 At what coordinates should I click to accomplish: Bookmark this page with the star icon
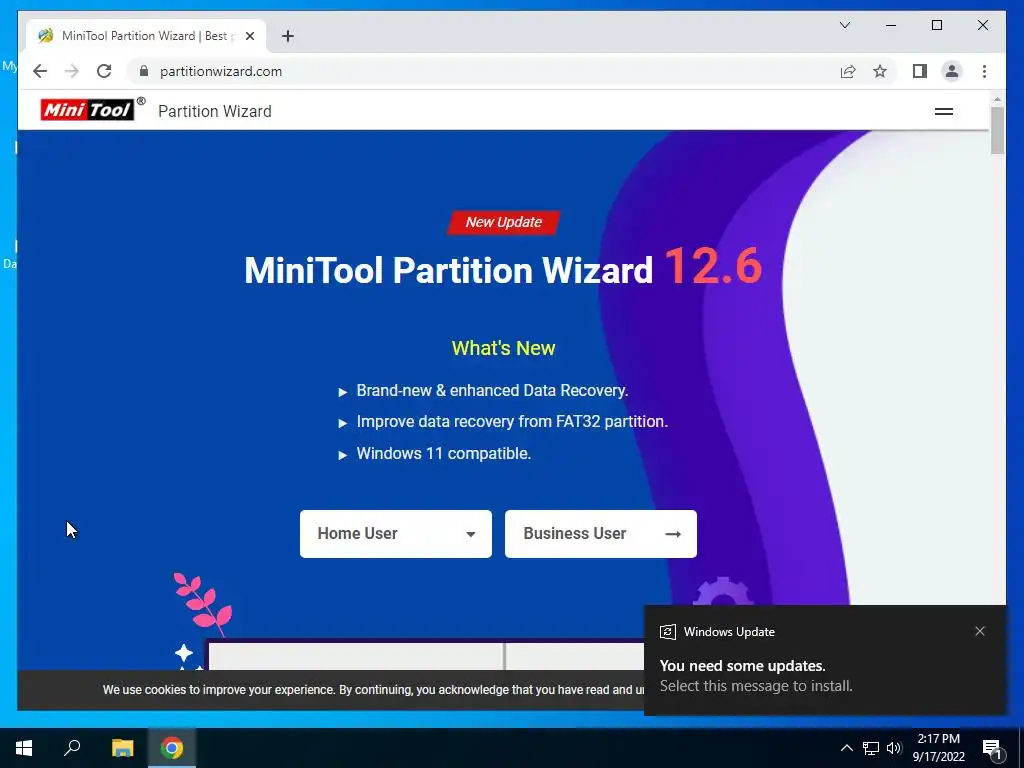(x=880, y=71)
